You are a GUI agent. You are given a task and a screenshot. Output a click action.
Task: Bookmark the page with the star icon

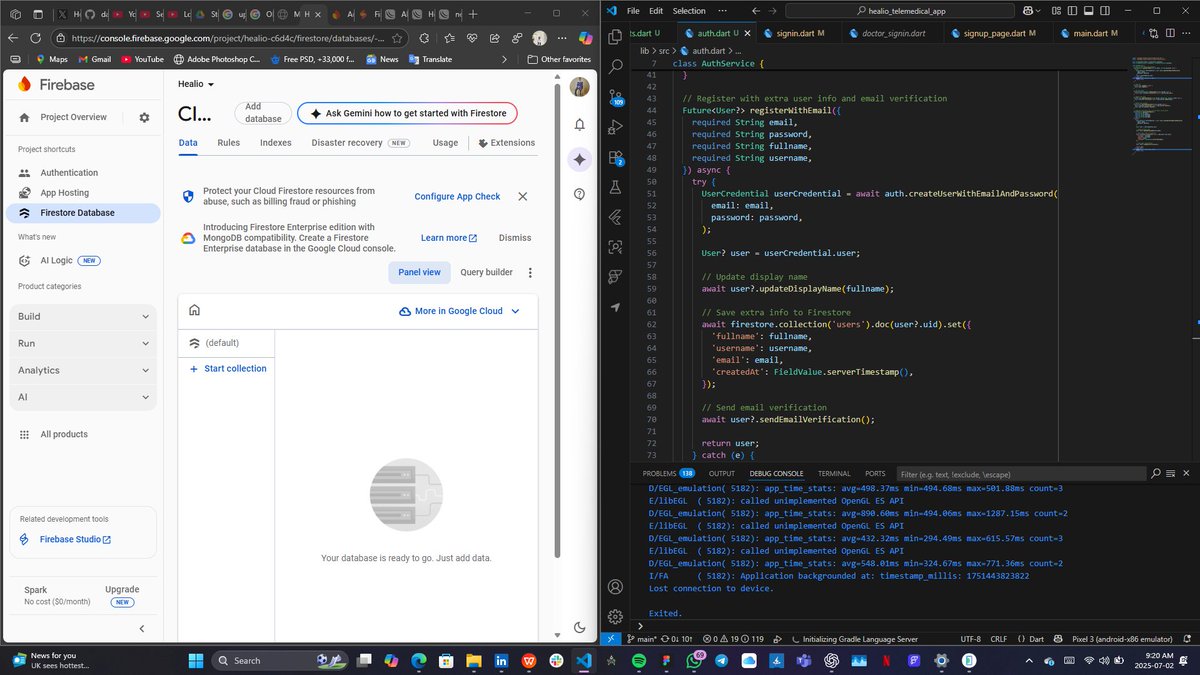pyautogui.click(x=398, y=38)
